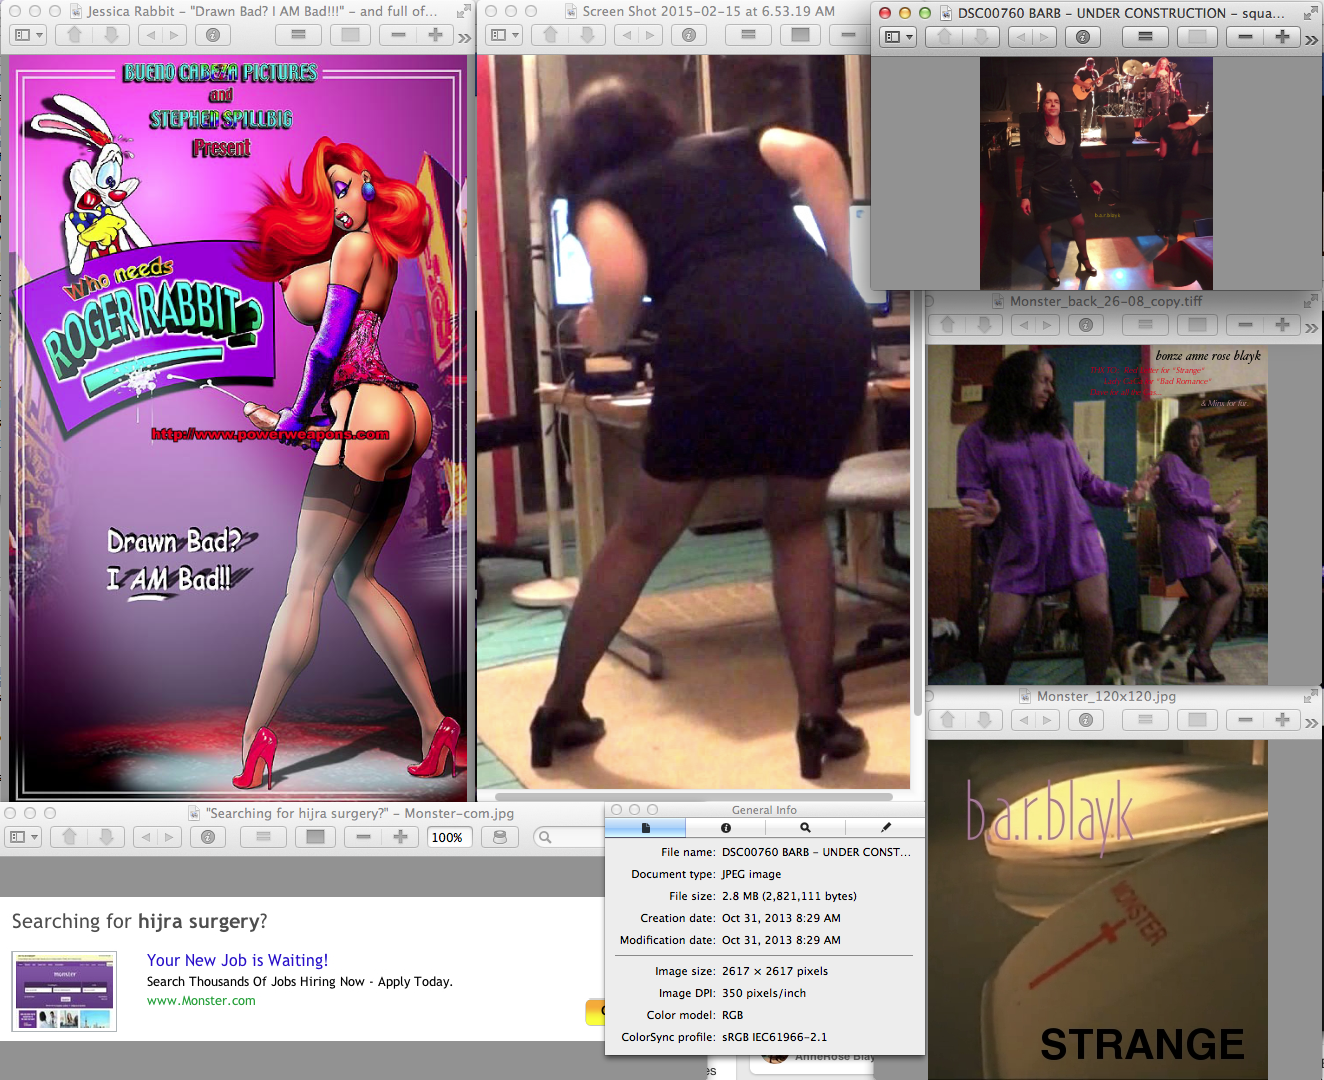Open the view menu dropdown in Monster-com.jpg window
1324x1080 pixels.
click(x=24, y=837)
